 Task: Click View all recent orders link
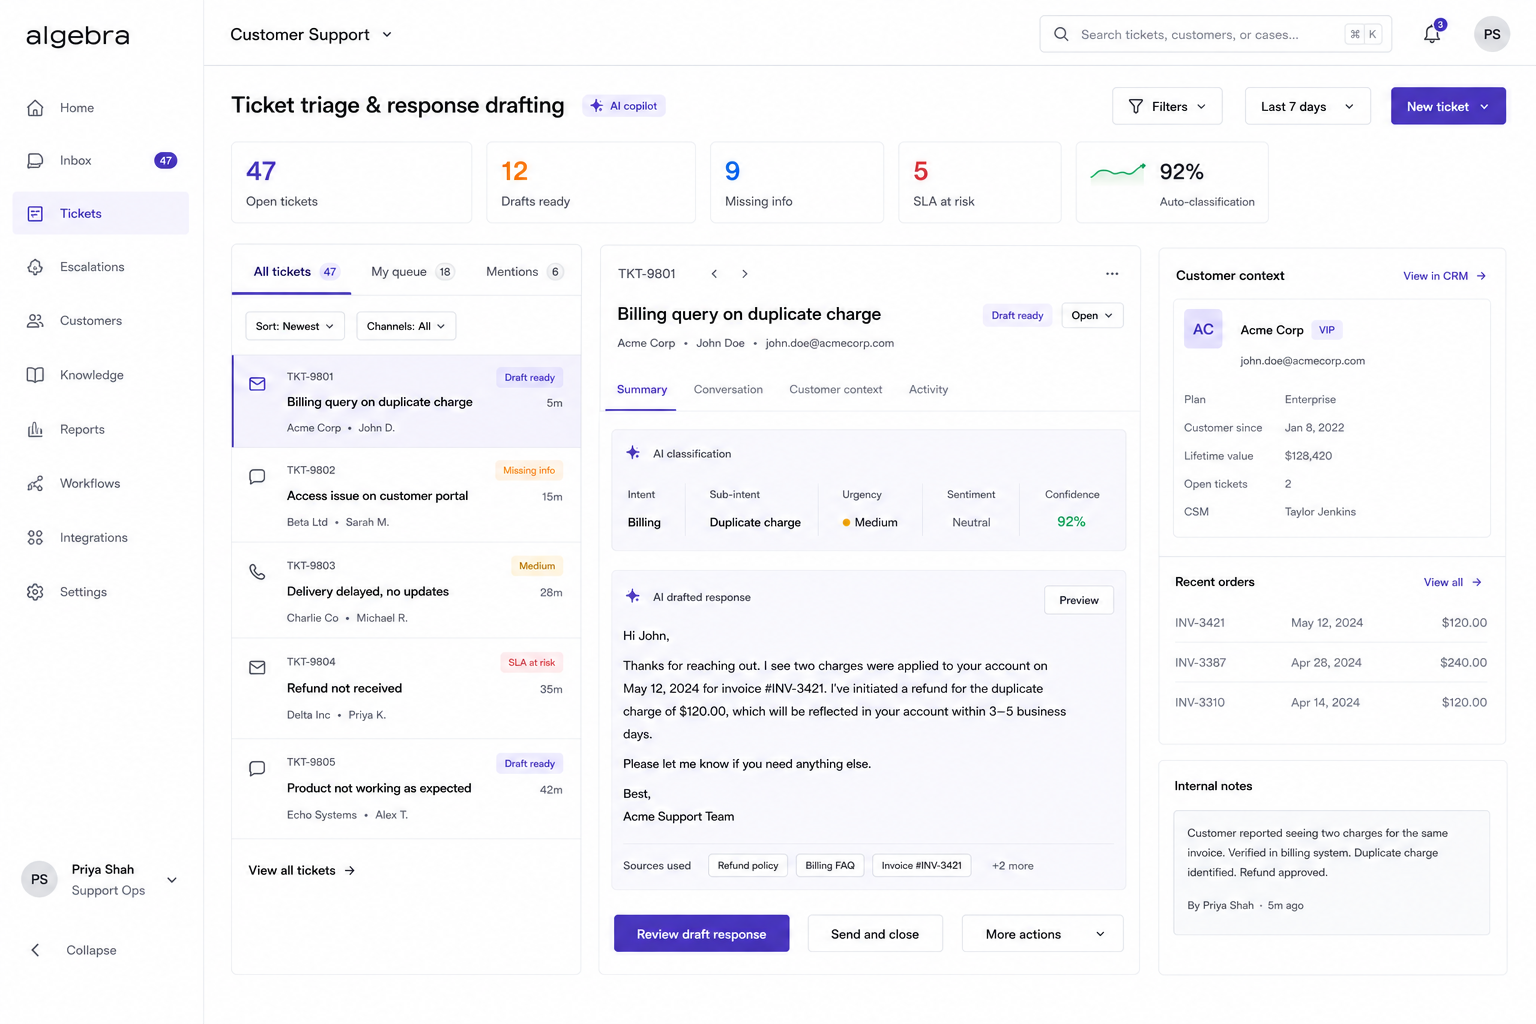point(1452,582)
